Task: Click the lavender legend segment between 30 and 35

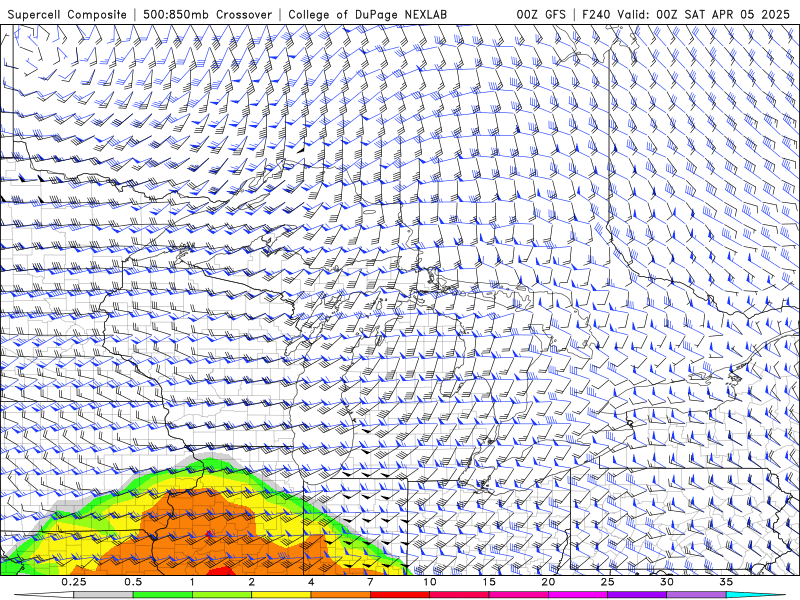Action: pos(696,595)
